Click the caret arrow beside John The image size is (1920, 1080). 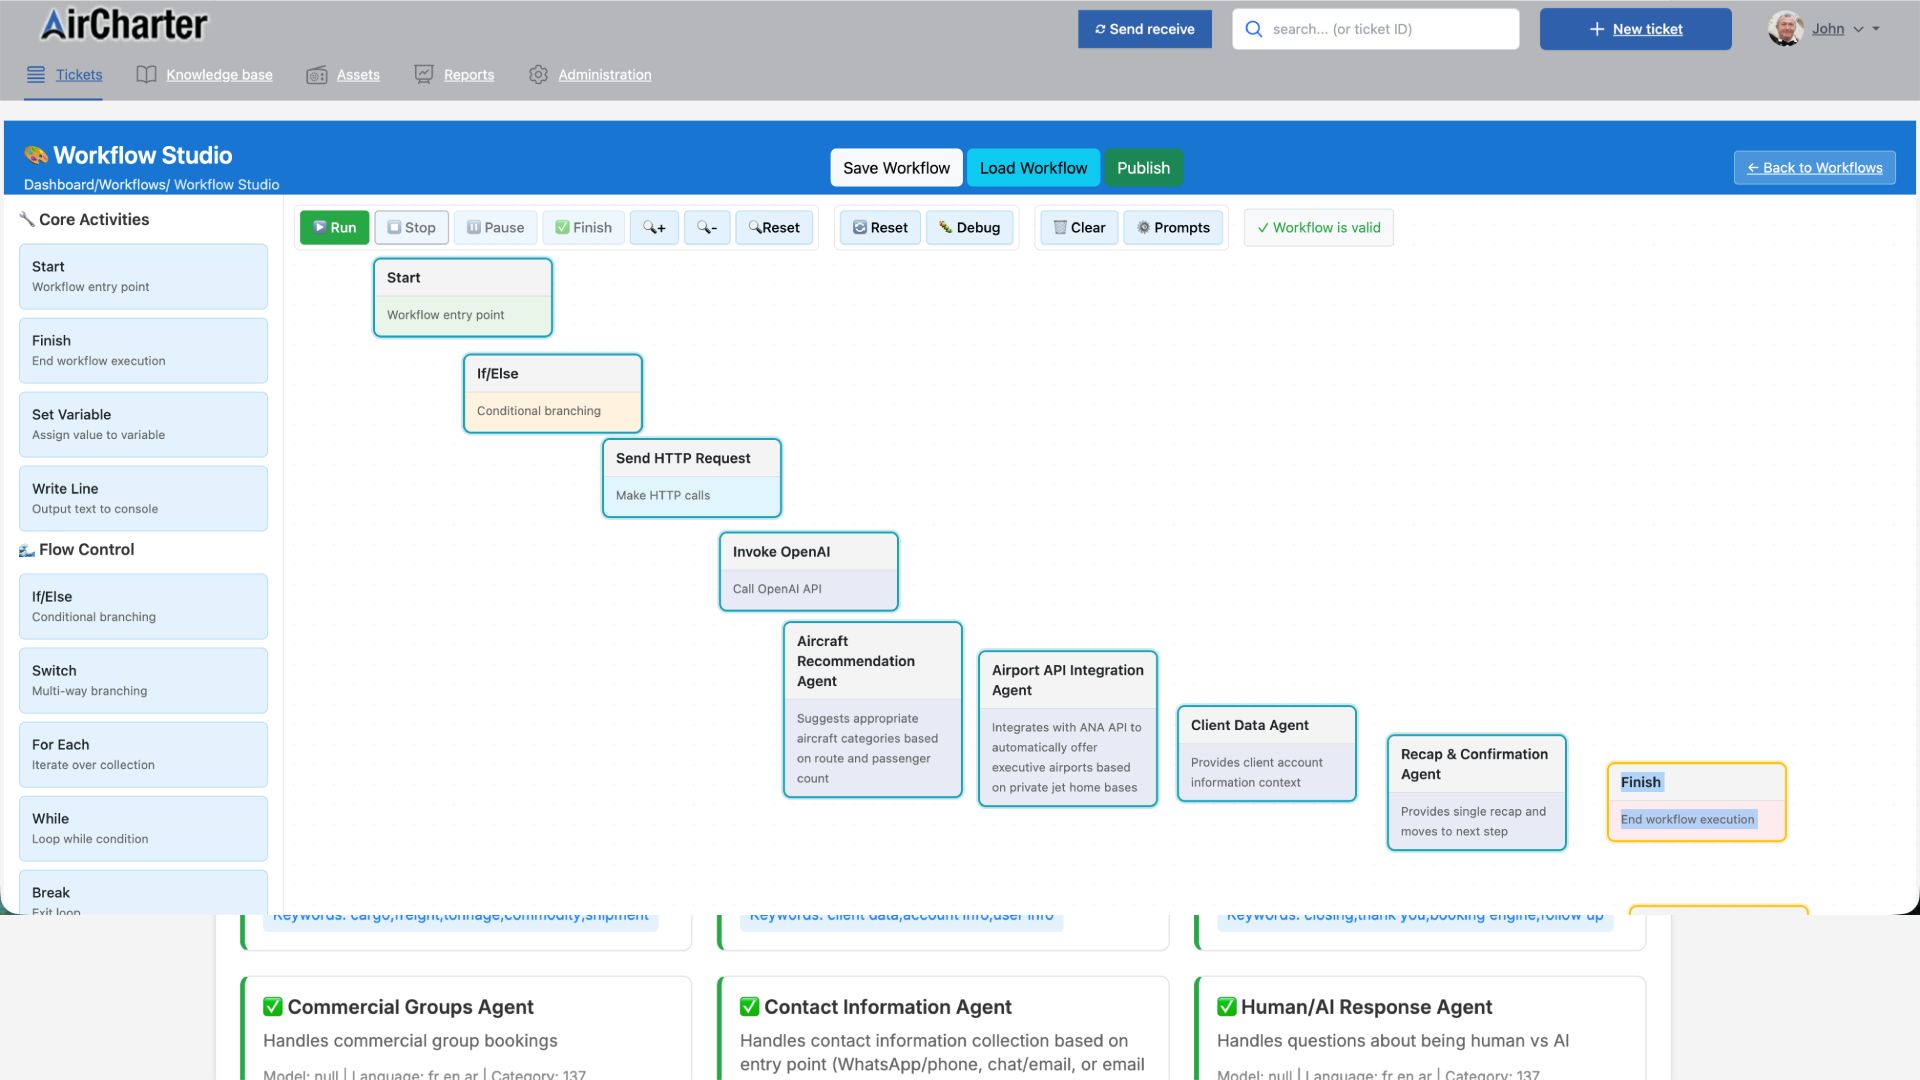(1876, 29)
